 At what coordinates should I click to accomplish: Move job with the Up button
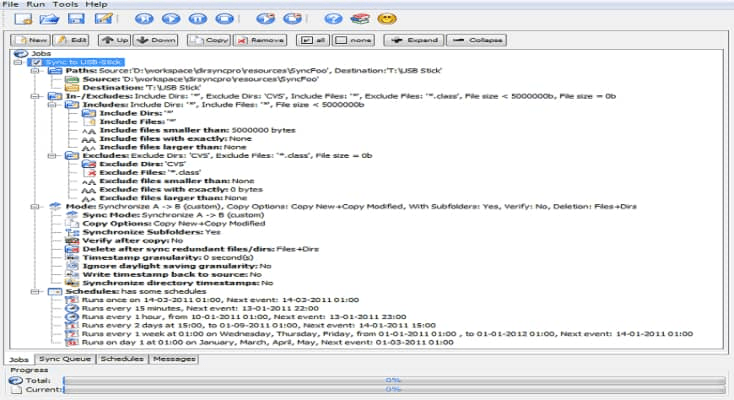[115, 40]
